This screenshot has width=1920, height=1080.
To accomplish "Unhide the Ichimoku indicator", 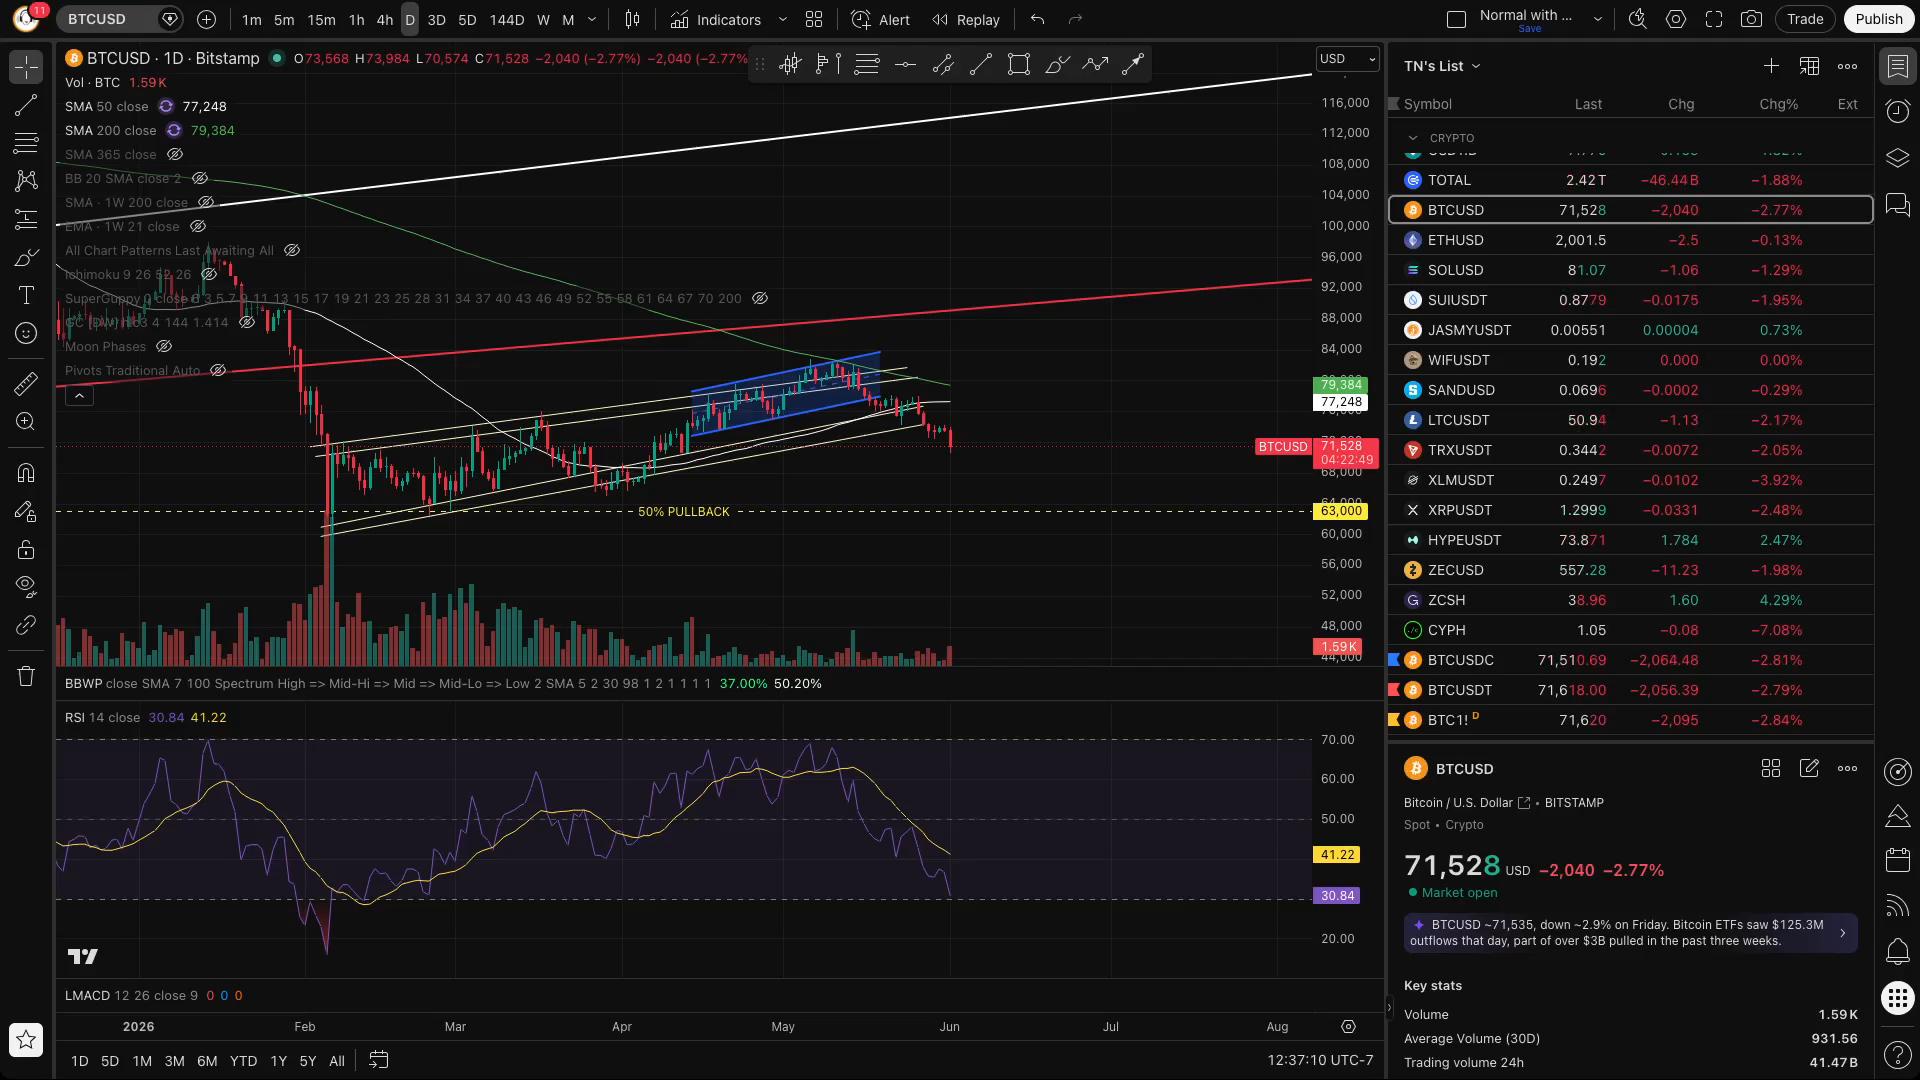I will point(209,274).
